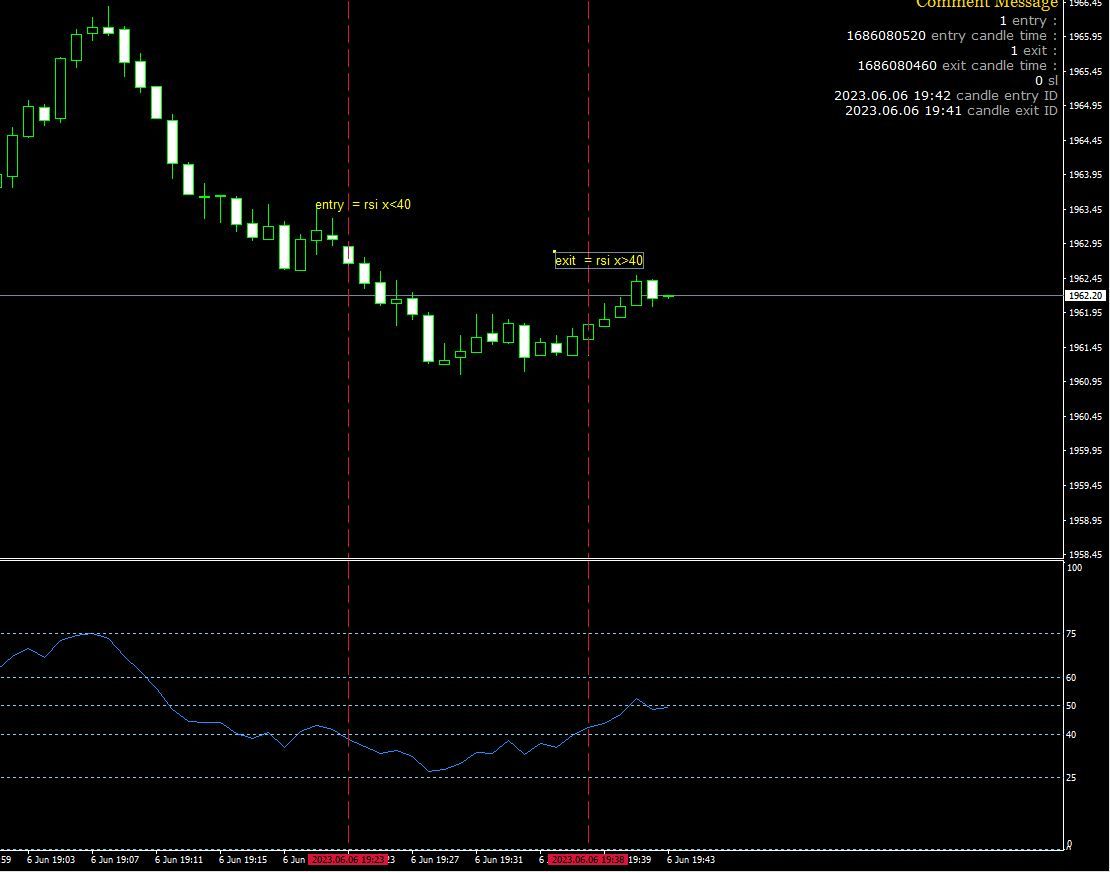
Task: Click time axis label 6 Jun 19:03
Action: tap(51, 860)
